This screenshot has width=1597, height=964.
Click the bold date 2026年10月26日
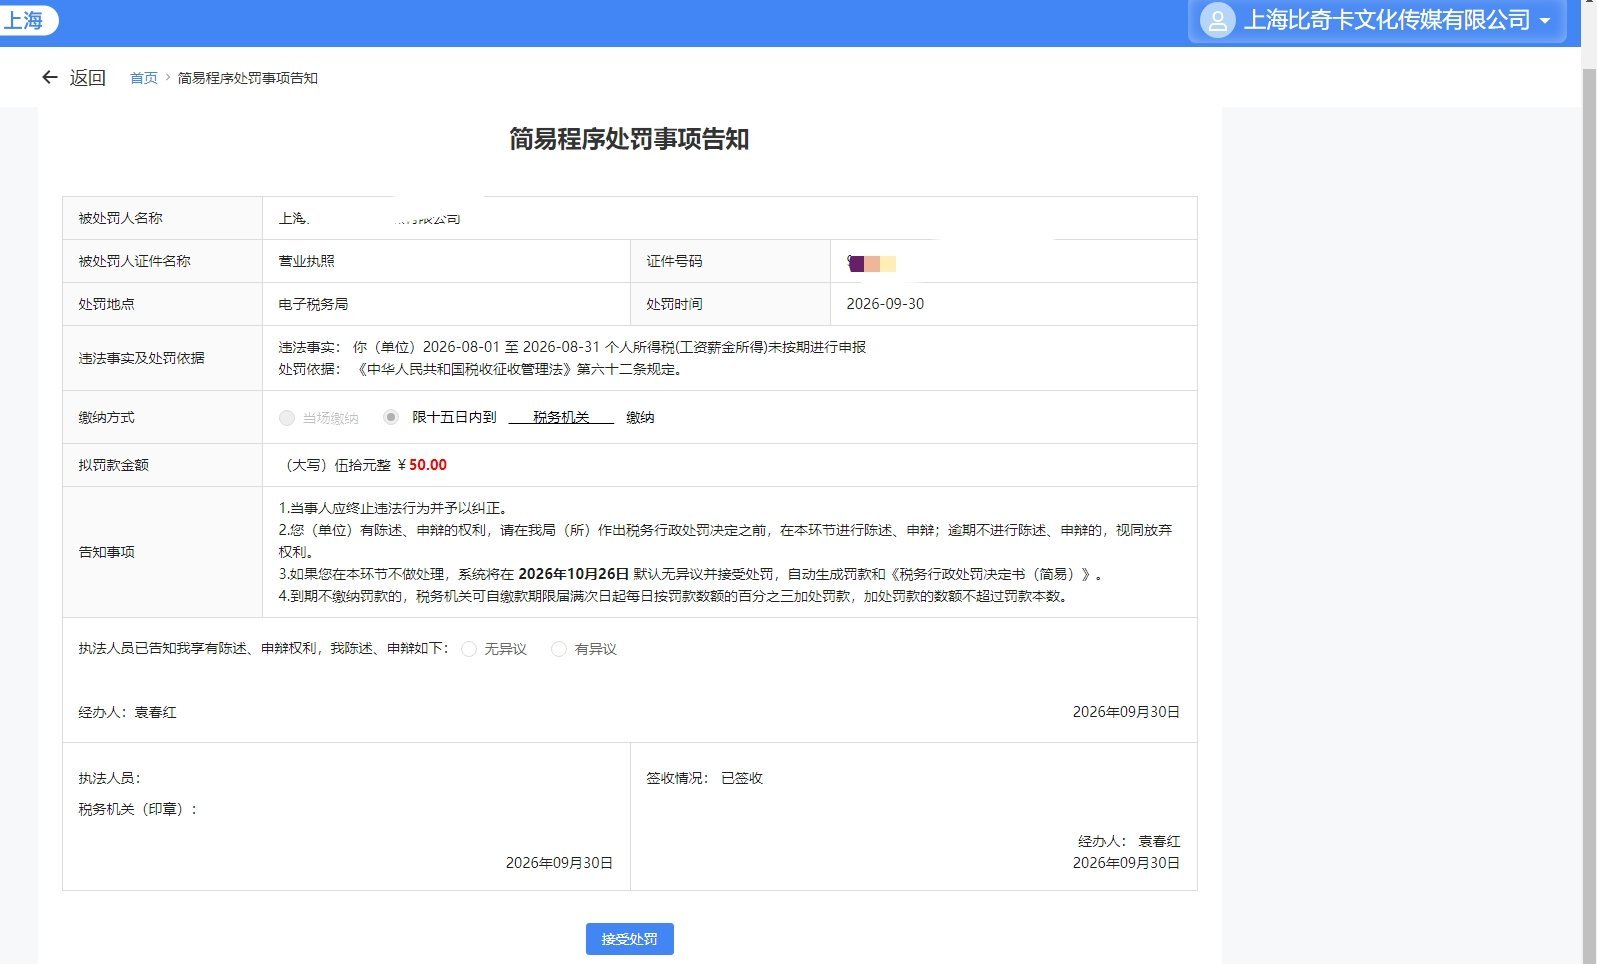point(573,574)
